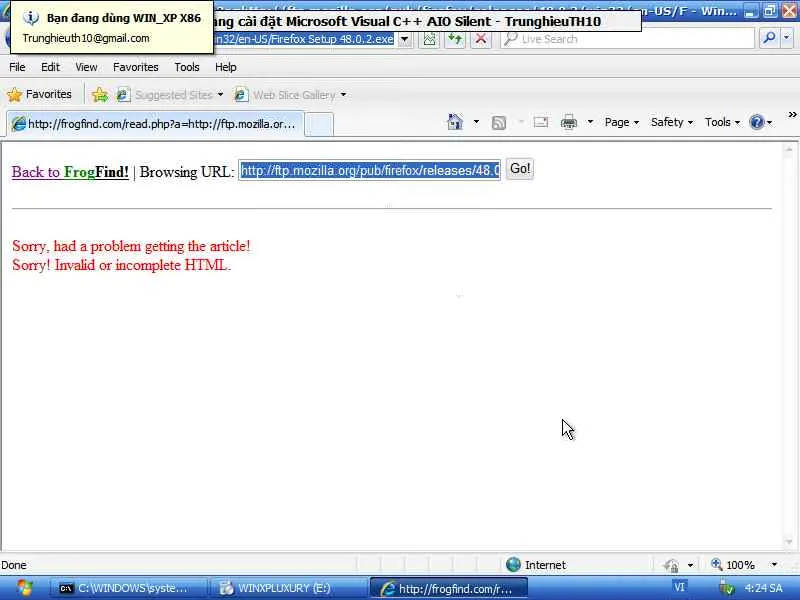Click the system tray shield icon
800x600 pixels.
click(726, 588)
